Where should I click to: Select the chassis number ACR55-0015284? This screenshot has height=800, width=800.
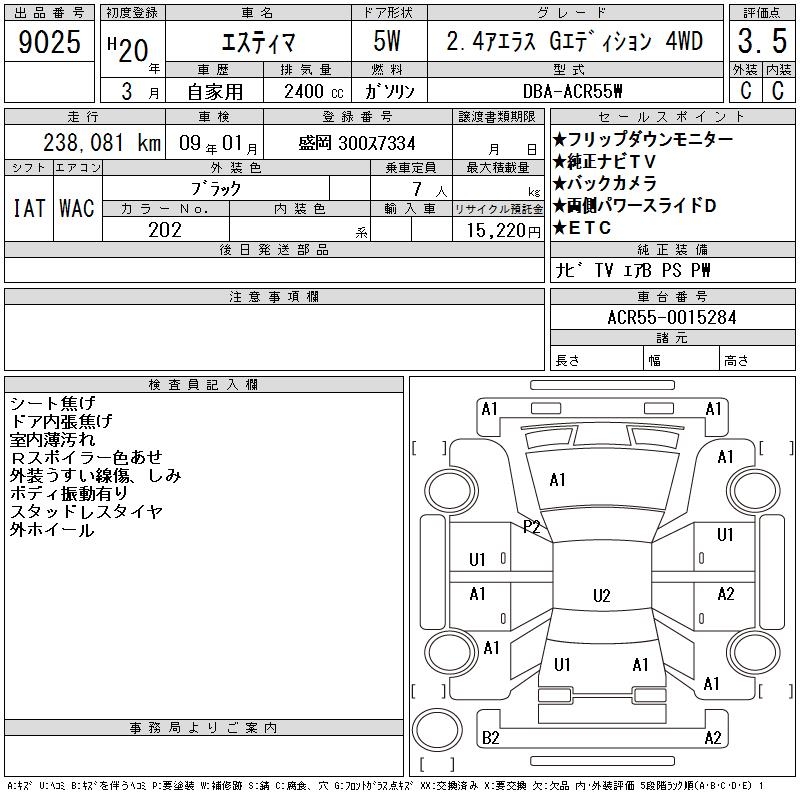(671, 317)
